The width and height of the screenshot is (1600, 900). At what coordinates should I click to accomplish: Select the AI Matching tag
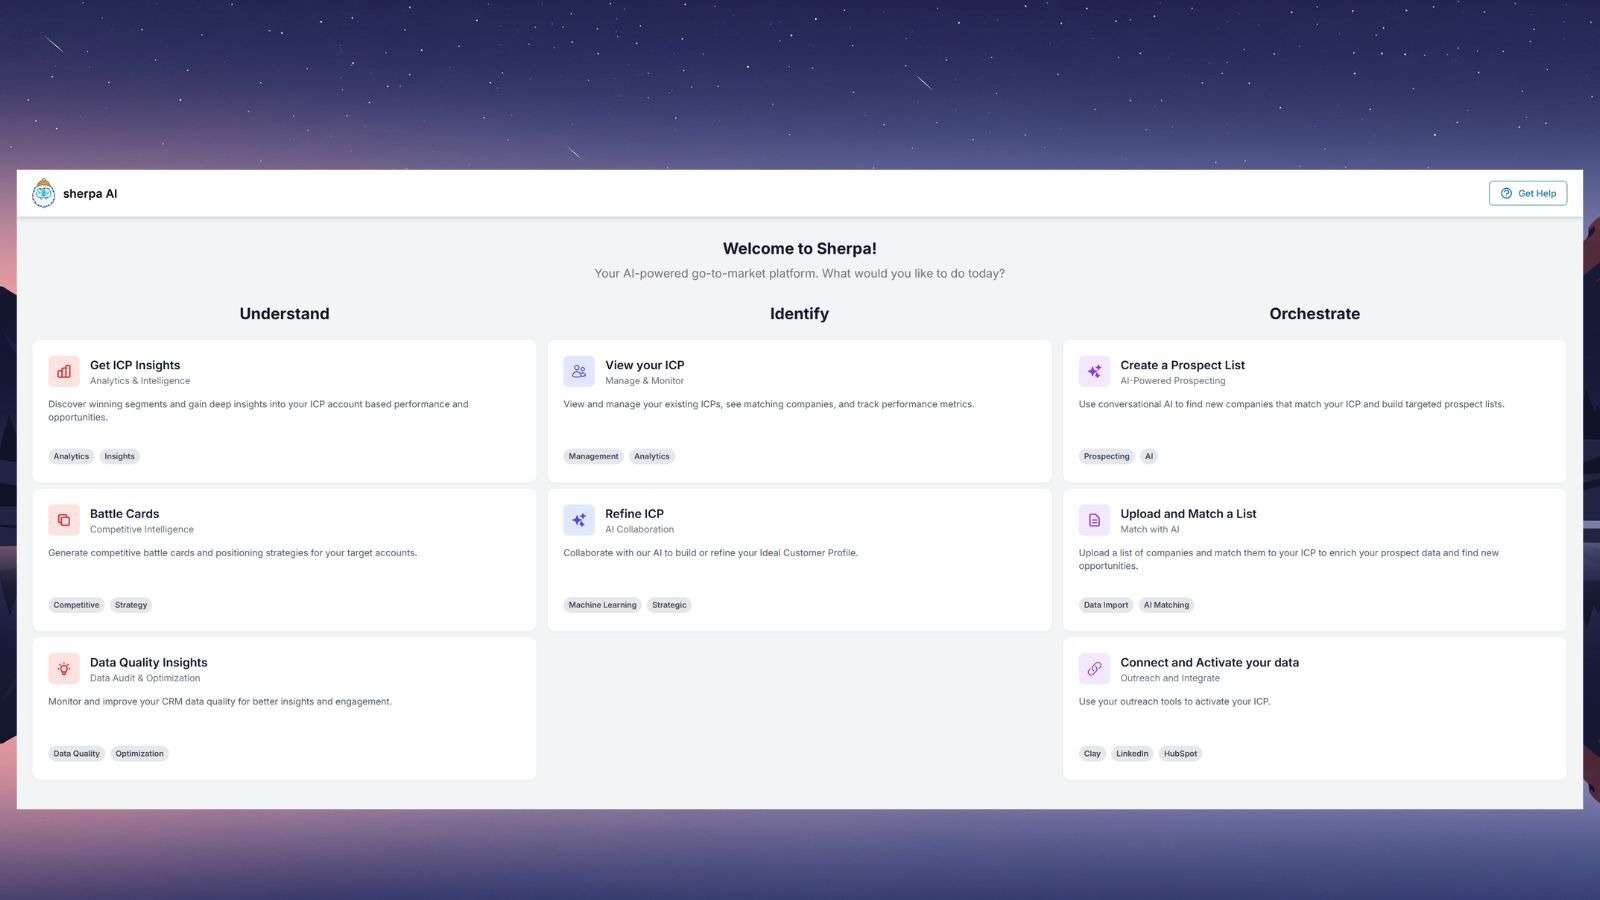[1166, 605]
